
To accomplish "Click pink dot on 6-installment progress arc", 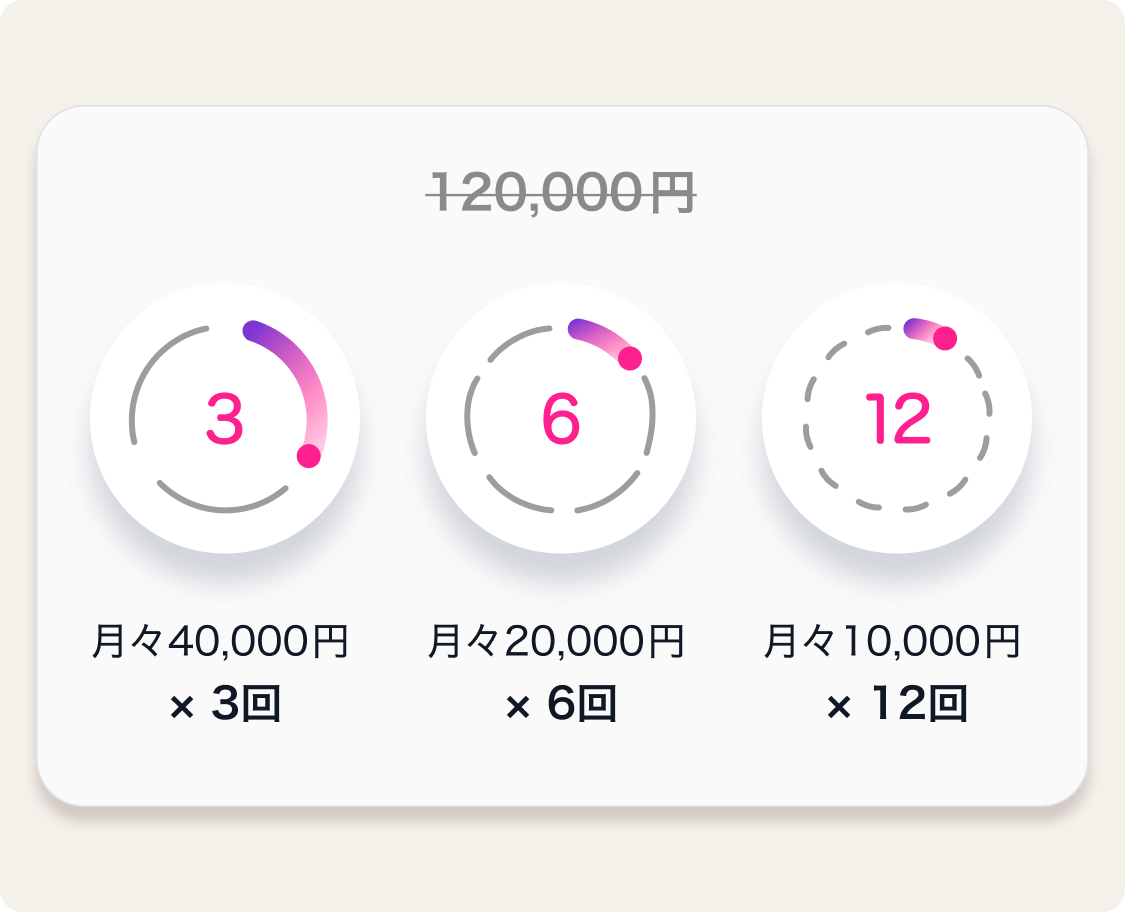I will click(x=629, y=358).
